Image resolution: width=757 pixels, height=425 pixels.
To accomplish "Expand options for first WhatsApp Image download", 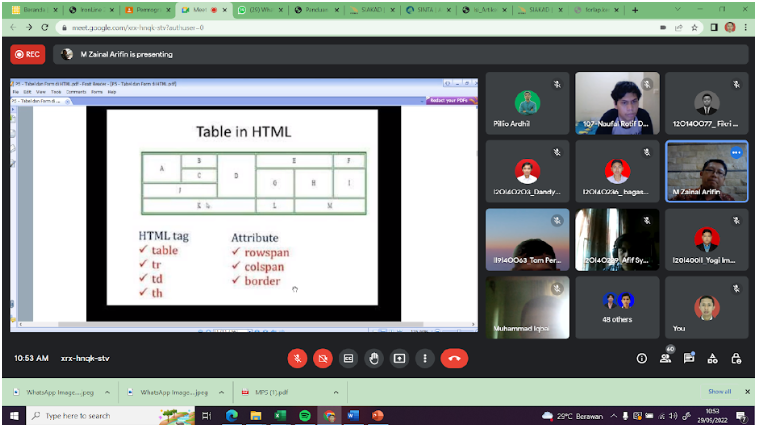I will point(110,392).
